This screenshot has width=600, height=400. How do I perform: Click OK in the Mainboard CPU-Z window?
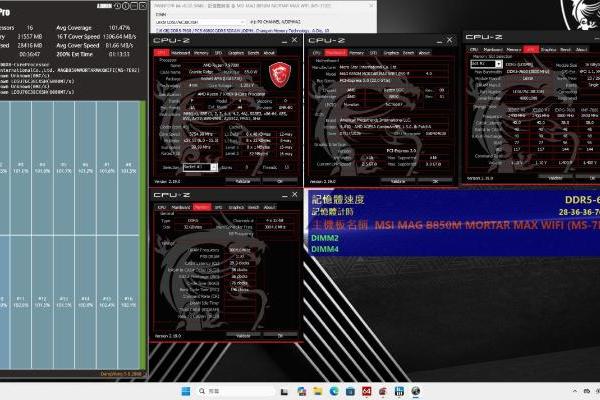pos(435,181)
